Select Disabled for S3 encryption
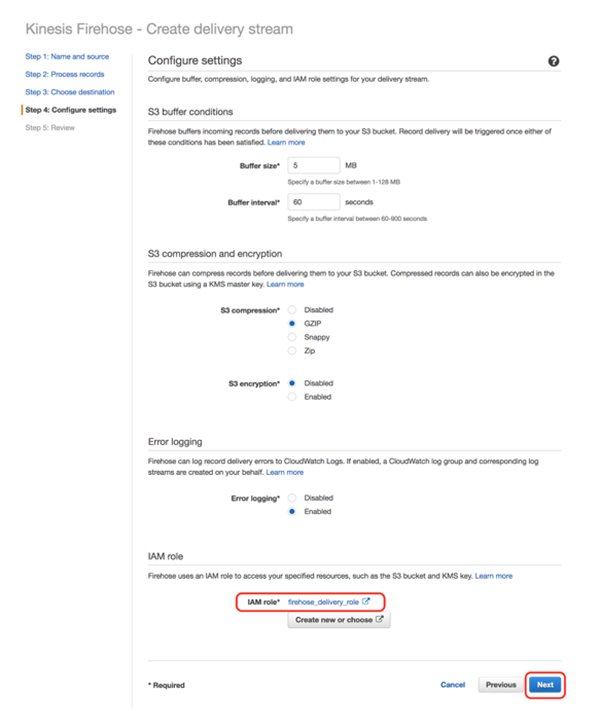This screenshot has height=711, width=600. tap(292, 383)
